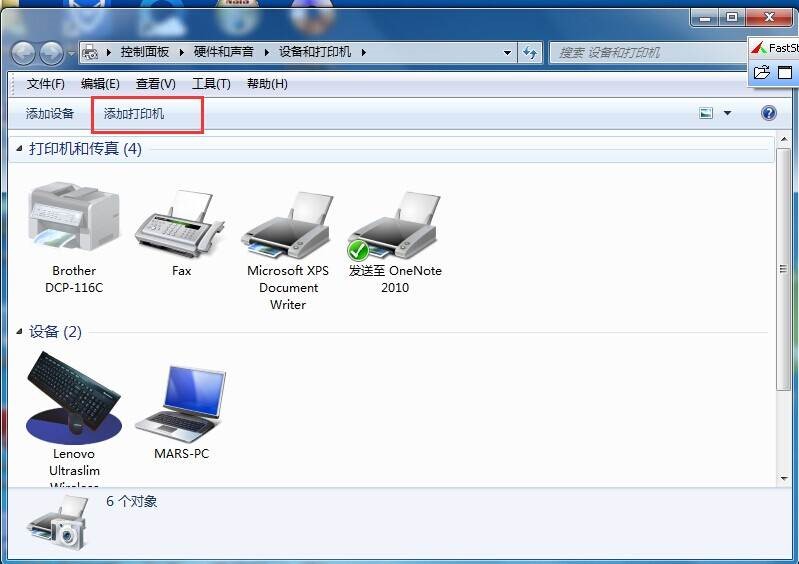The image size is (799, 564).
Task: Open the 文件(F) menu
Action: pos(45,84)
